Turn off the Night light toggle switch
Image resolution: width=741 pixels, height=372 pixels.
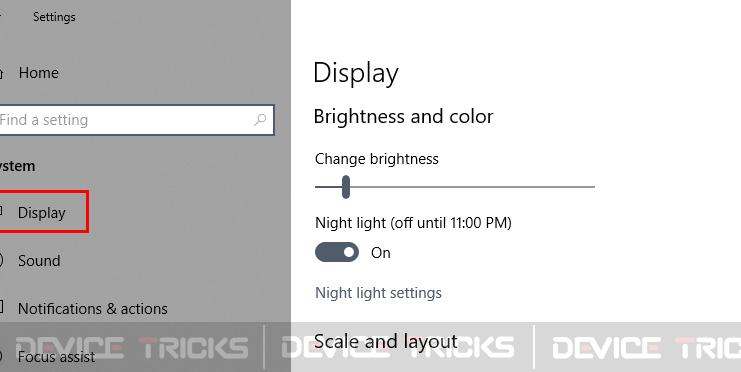[x=337, y=252]
